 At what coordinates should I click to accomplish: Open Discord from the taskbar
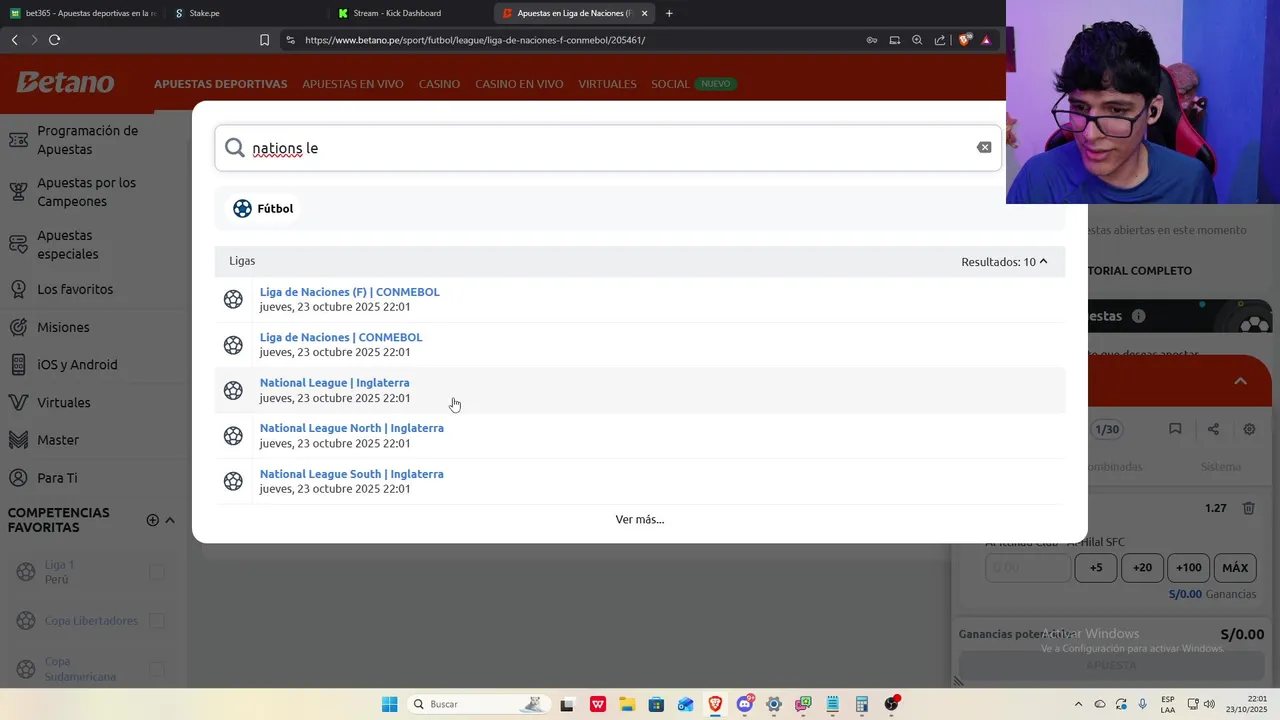[745, 704]
